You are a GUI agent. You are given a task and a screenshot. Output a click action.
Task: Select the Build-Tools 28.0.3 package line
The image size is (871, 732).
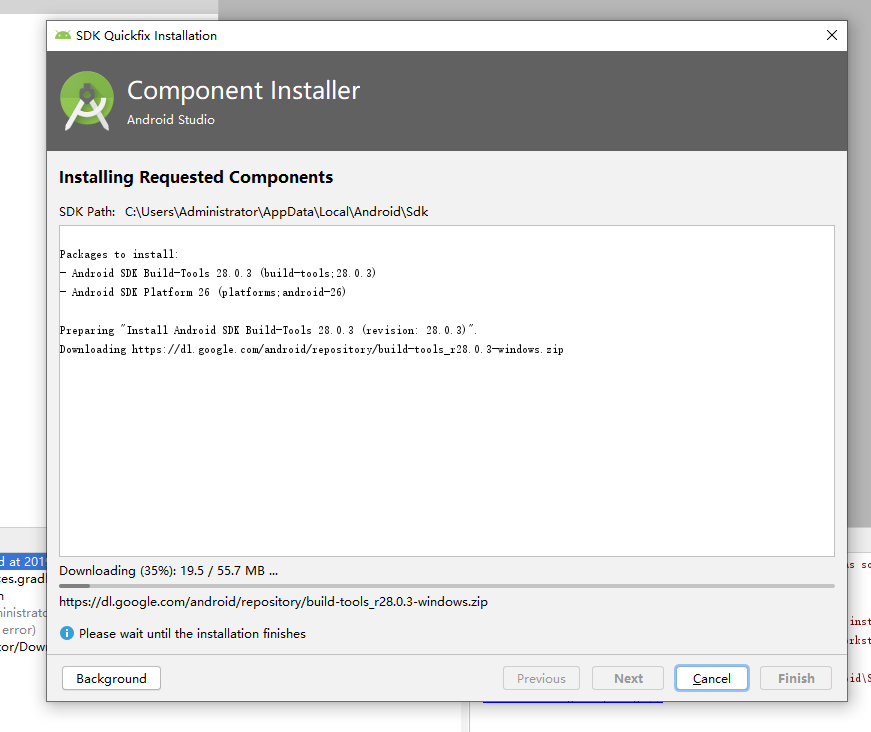point(218,273)
